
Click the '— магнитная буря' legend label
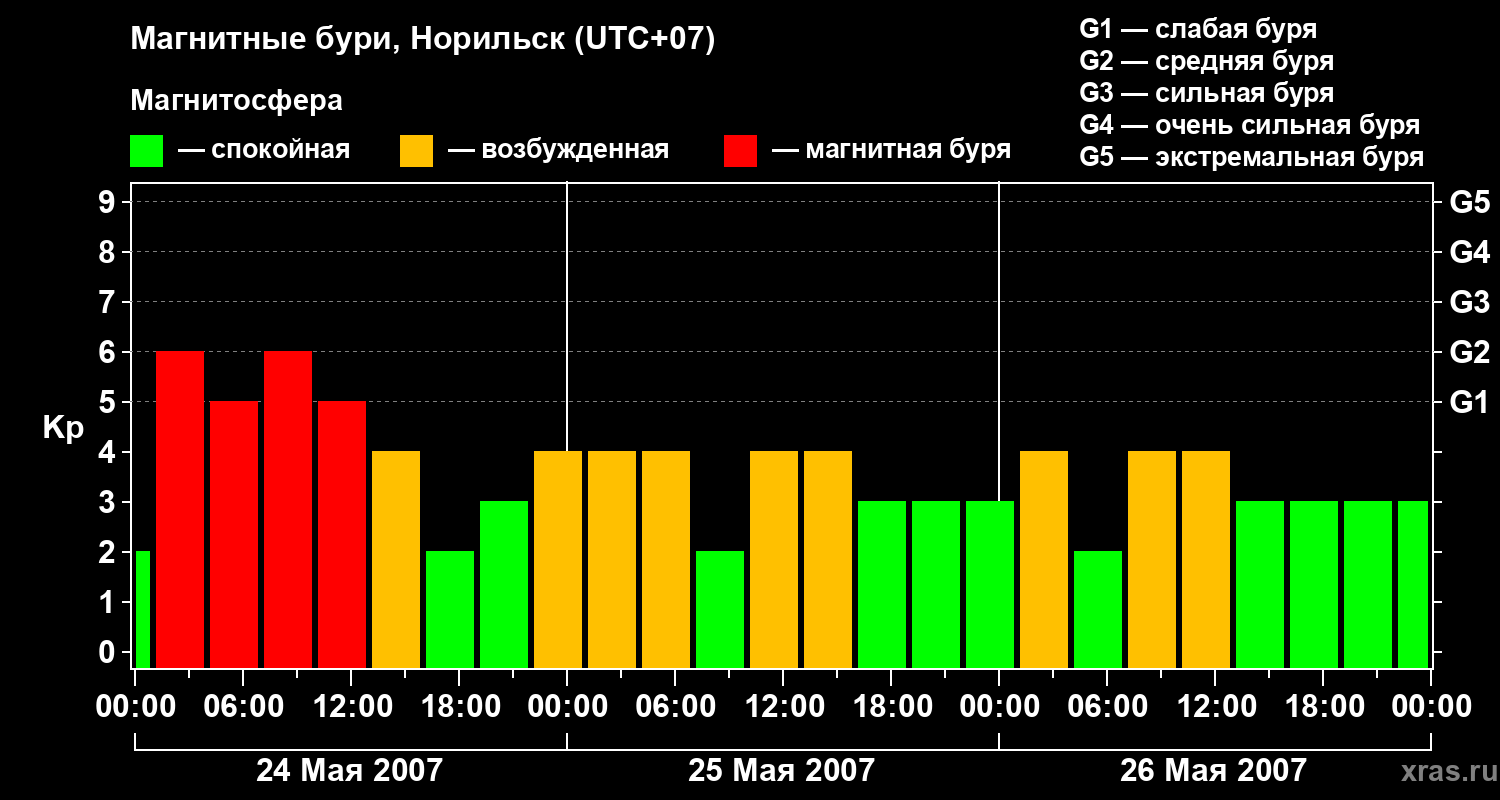coord(892,150)
